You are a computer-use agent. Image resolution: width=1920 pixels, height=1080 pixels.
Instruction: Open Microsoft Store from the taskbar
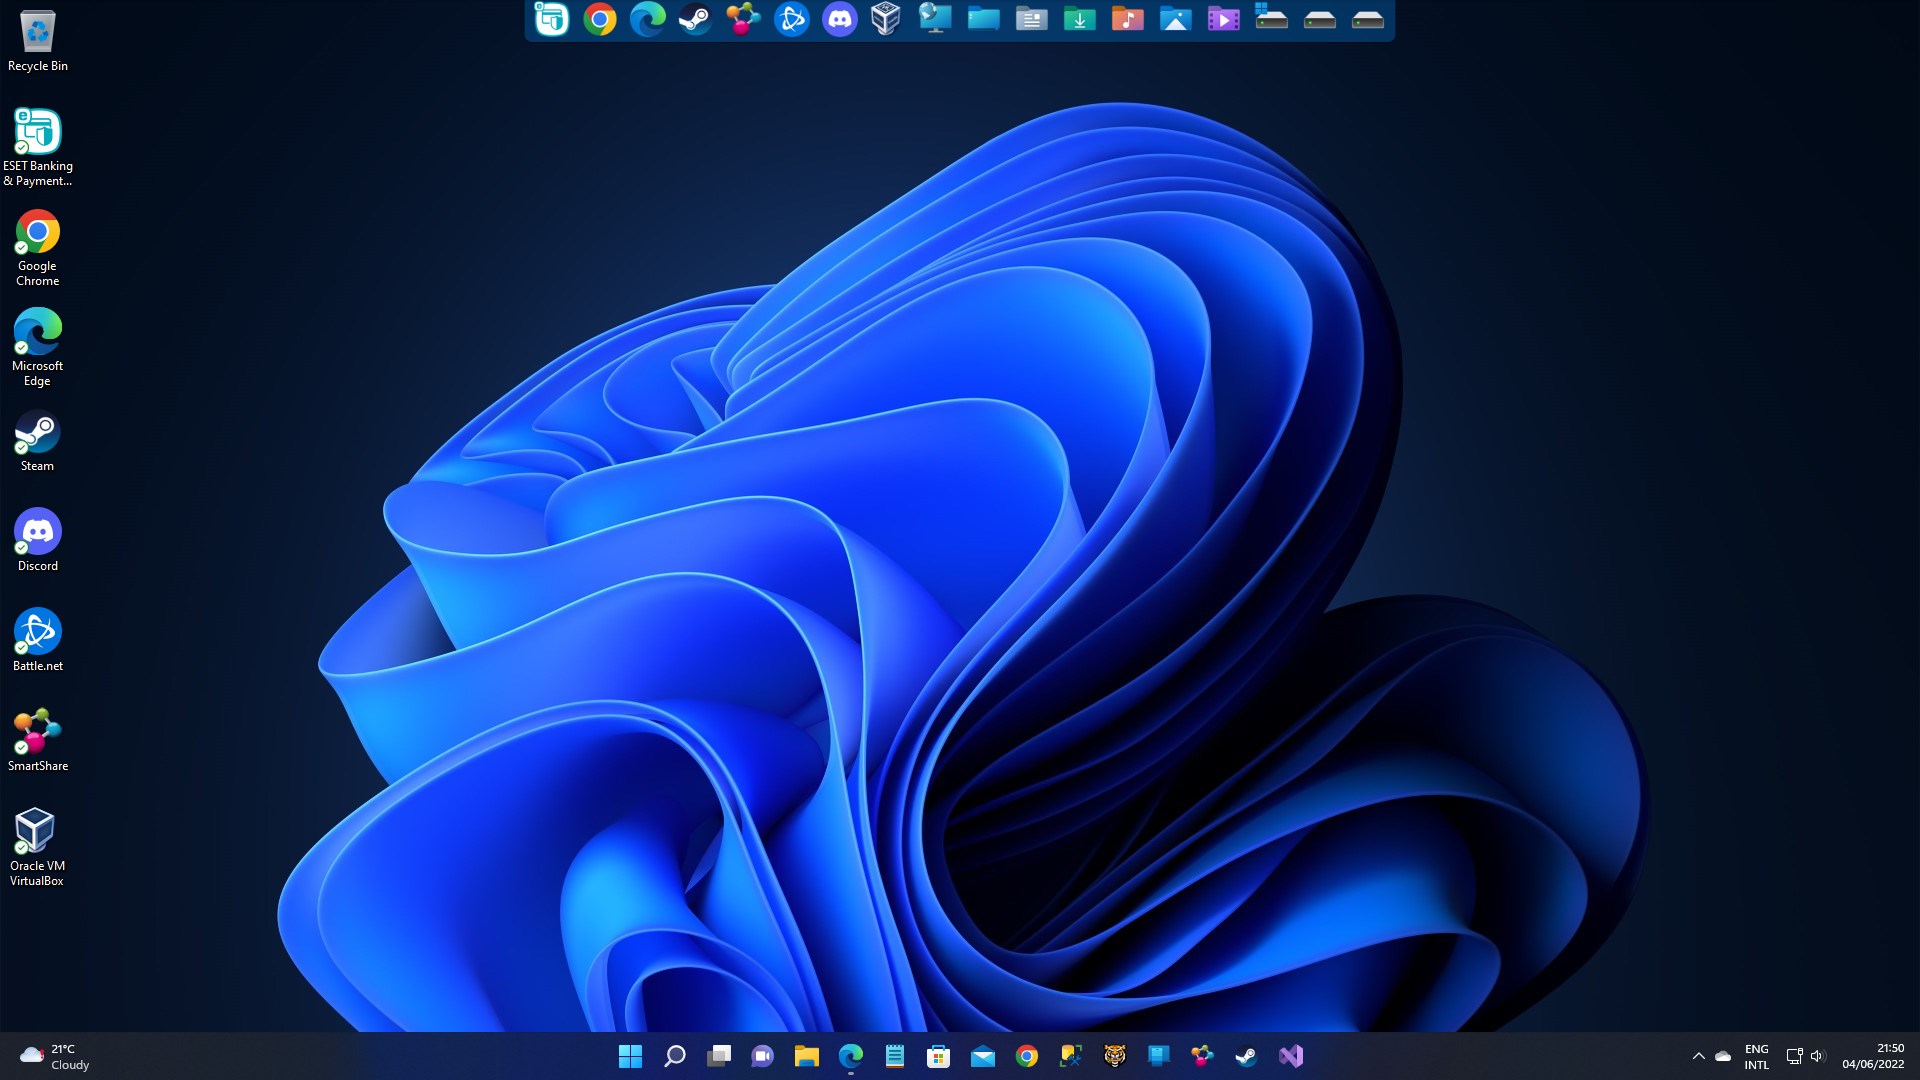[938, 1056]
